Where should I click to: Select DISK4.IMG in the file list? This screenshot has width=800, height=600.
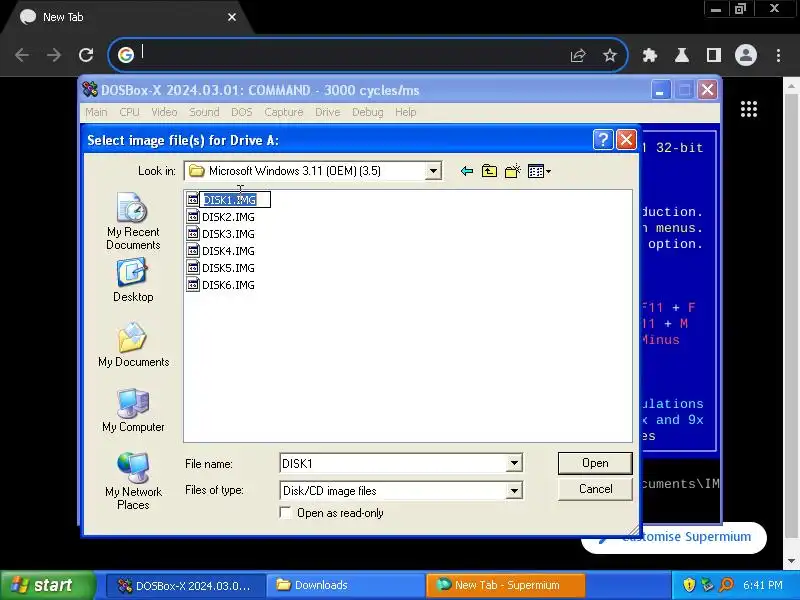click(x=221, y=251)
